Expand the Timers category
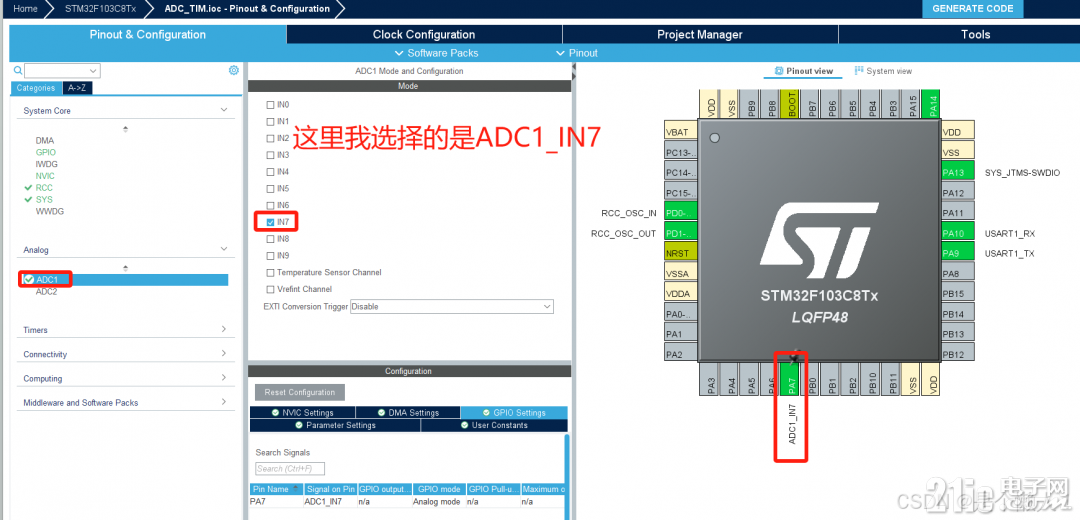The image size is (1080, 520). click(223, 330)
